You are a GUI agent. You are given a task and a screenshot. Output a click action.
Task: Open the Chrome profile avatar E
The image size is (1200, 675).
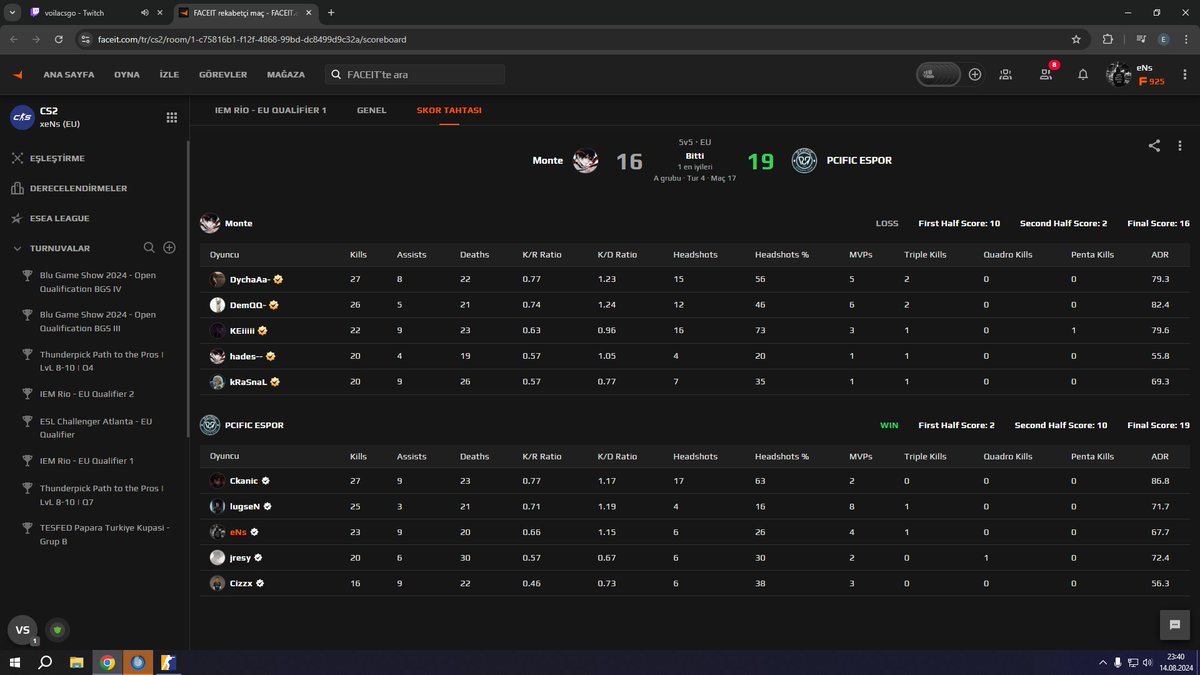click(x=1163, y=39)
